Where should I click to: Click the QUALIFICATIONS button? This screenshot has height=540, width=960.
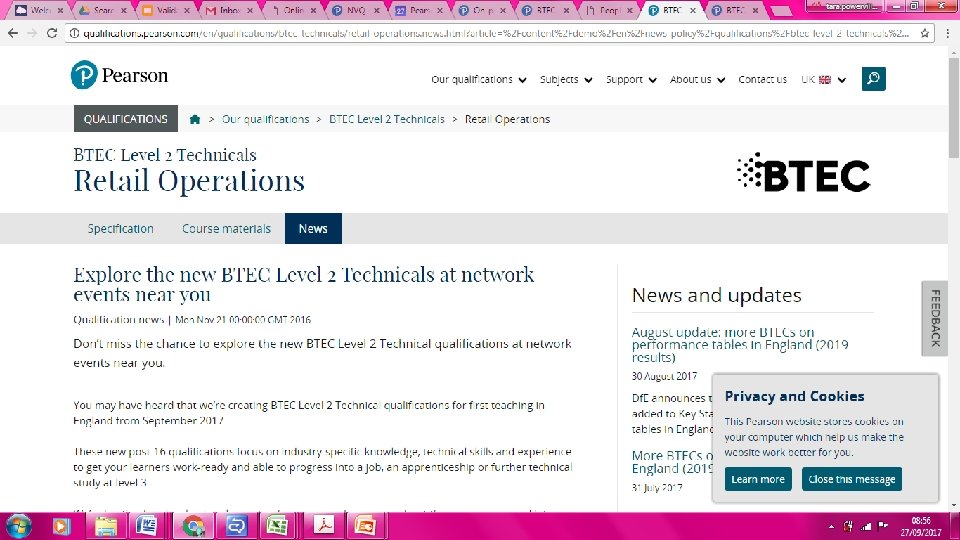click(x=126, y=119)
